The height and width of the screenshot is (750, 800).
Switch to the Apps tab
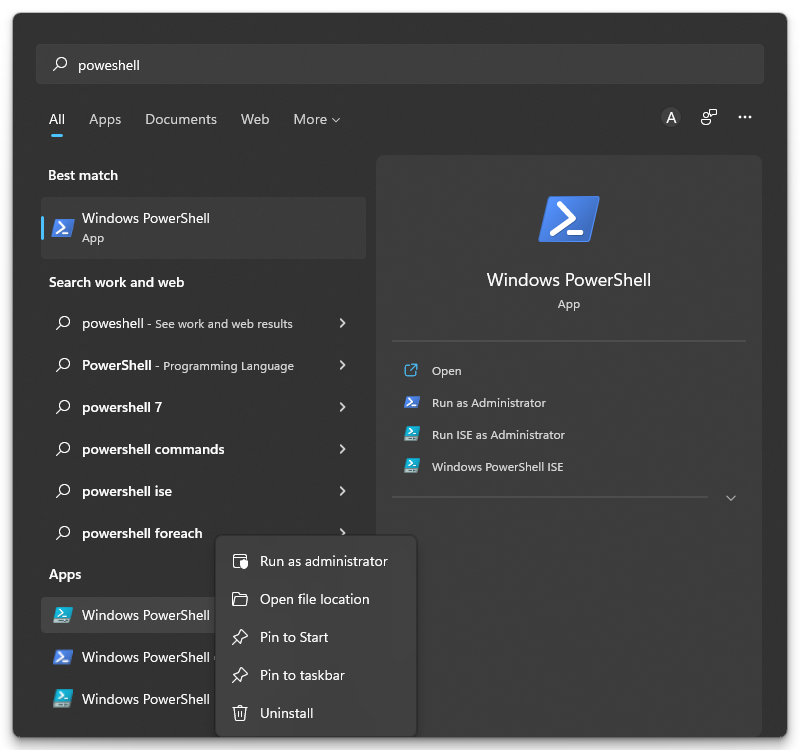click(105, 119)
